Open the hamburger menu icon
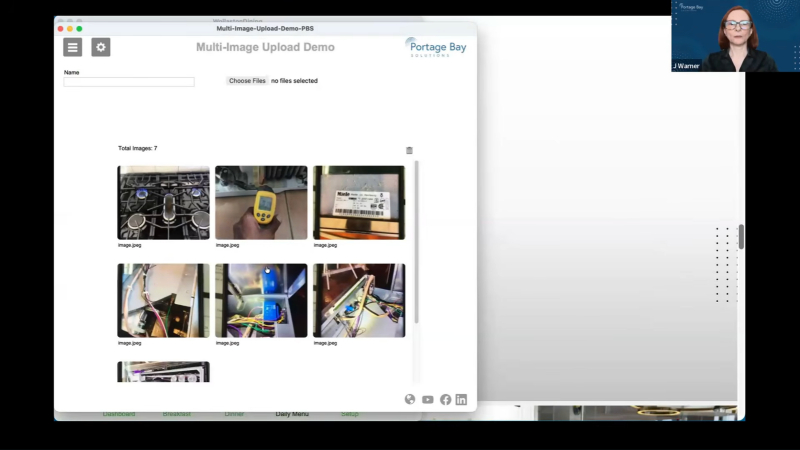800x450 pixels. 72,47
